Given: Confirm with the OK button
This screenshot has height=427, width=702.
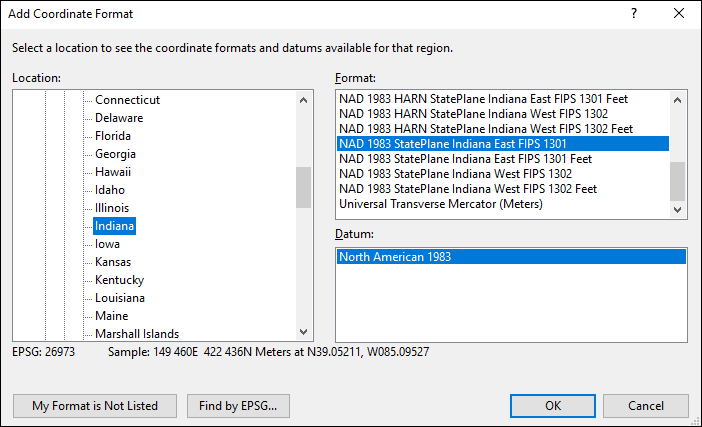Looking at the screenshot, I should (553, 406).
